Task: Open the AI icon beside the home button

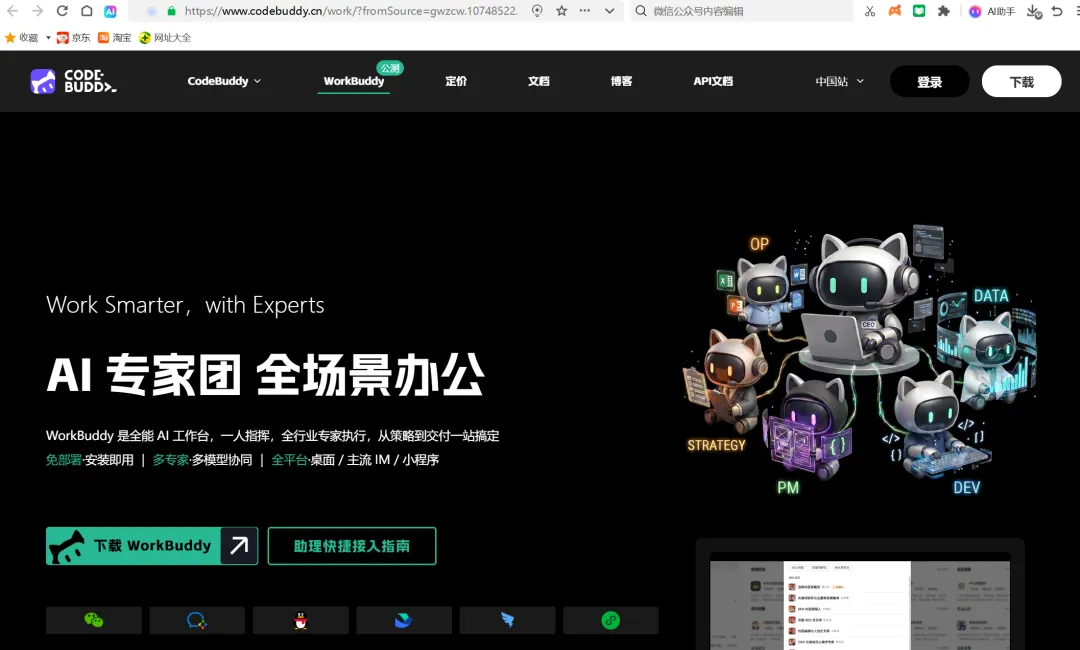Action: pos(110,12)
